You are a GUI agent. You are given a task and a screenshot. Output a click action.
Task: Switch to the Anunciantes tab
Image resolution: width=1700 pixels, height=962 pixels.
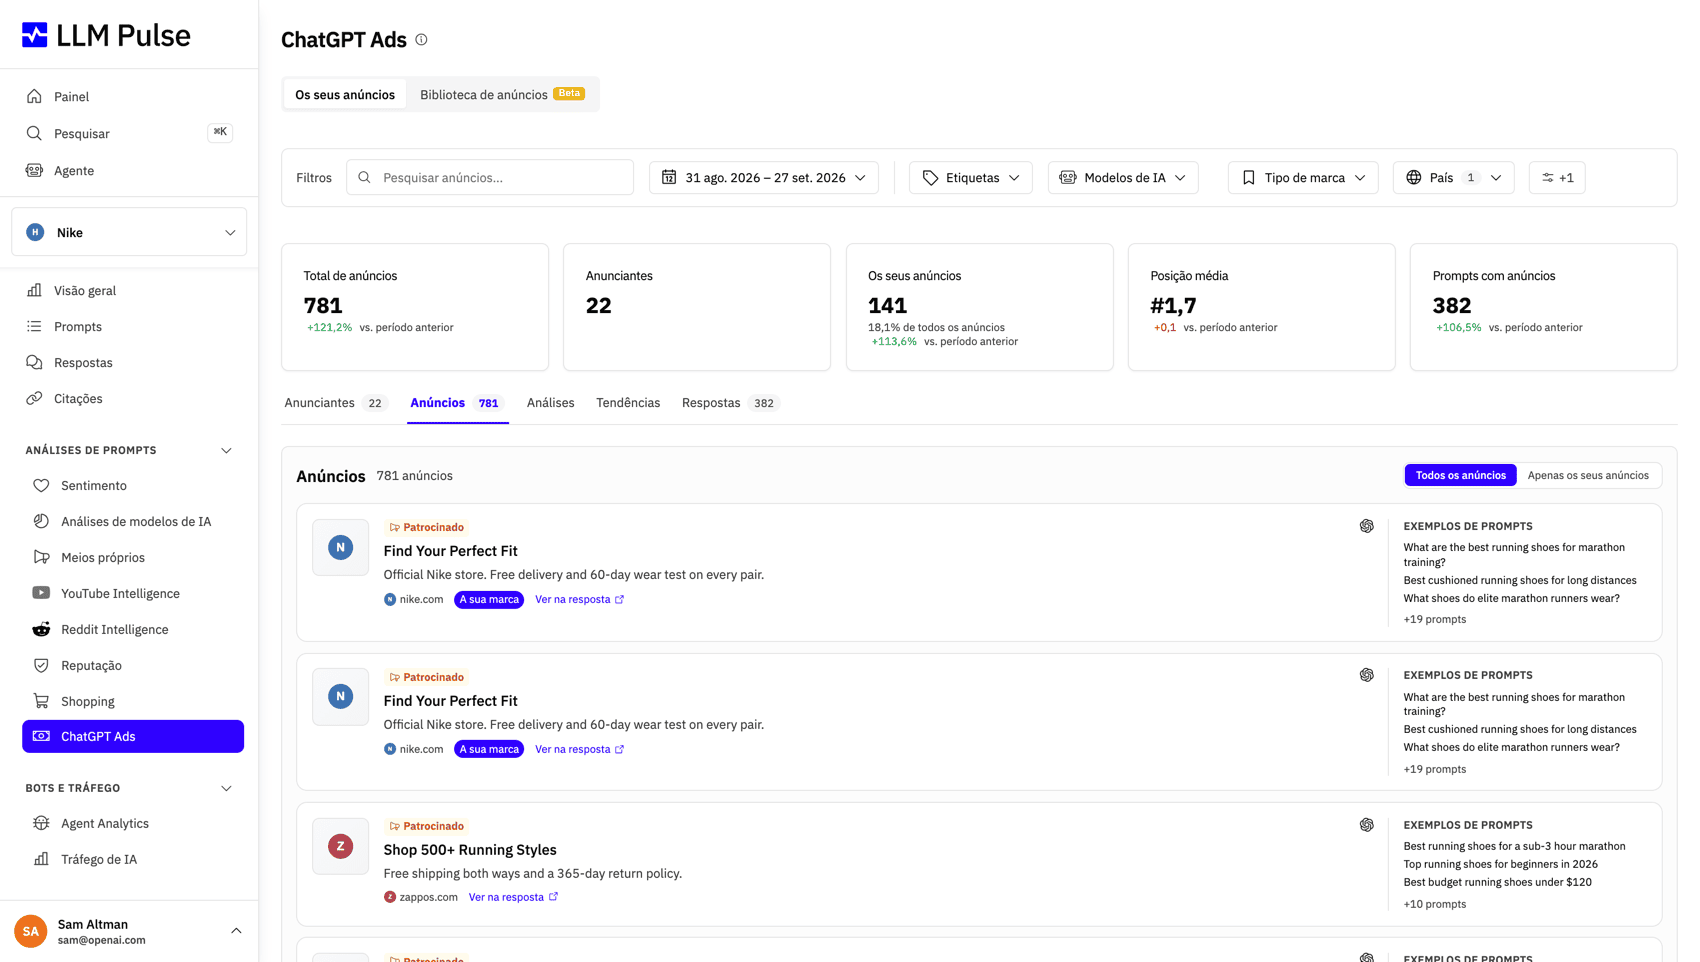334,403
